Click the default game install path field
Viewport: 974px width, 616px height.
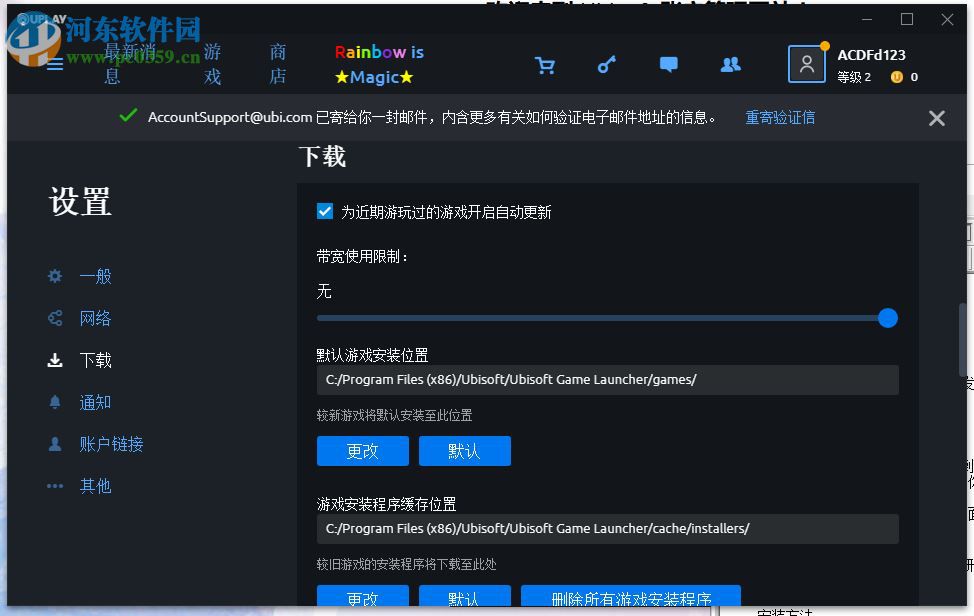coord(607,380)
